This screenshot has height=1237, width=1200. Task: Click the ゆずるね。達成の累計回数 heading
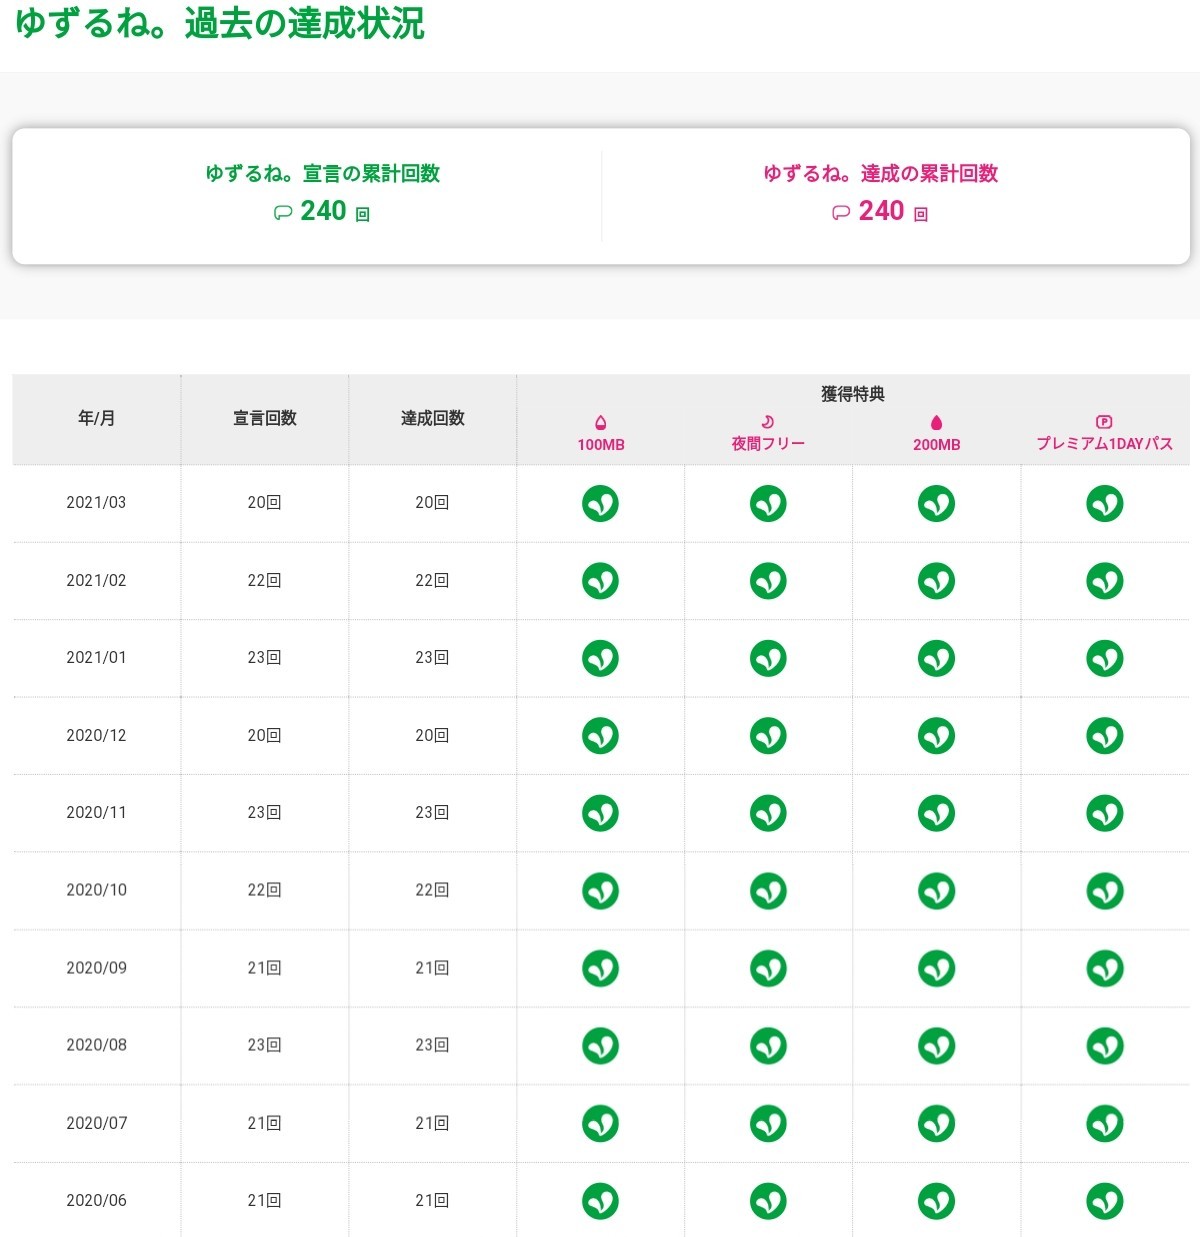click(881, 174)
